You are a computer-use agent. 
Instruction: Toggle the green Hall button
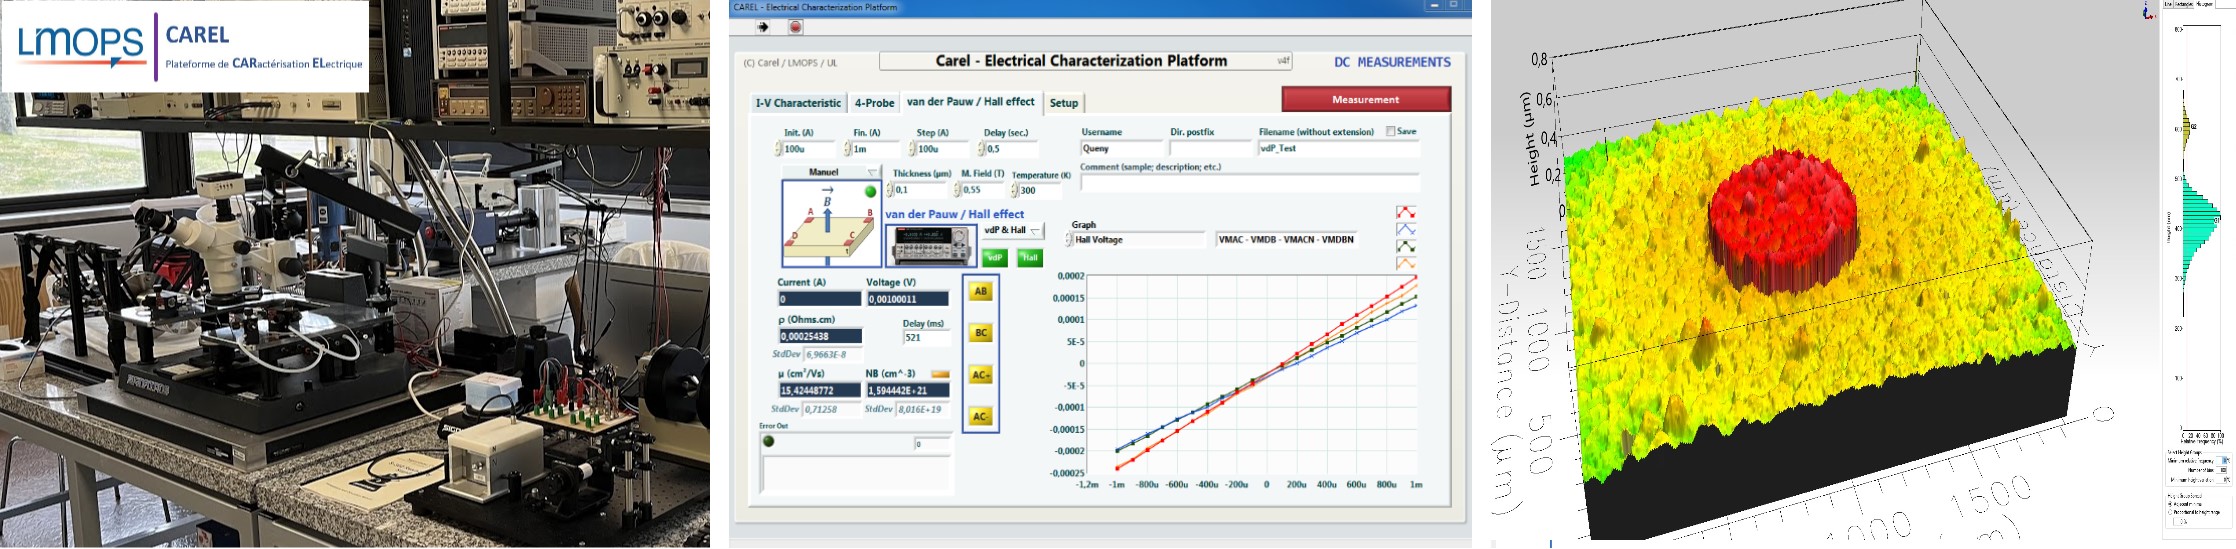(x=1029, y=258)
